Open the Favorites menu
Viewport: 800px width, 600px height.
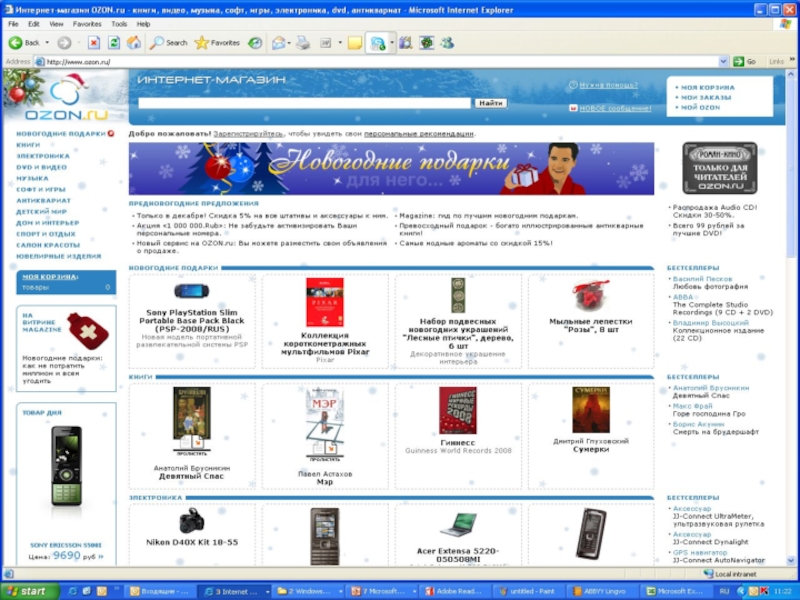(87, 24)
